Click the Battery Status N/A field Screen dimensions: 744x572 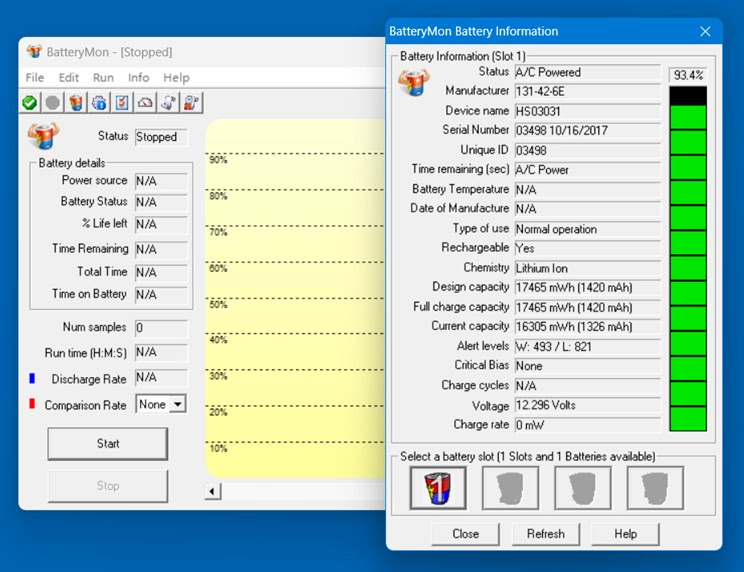pyautogui.click(x=161, y=202)
